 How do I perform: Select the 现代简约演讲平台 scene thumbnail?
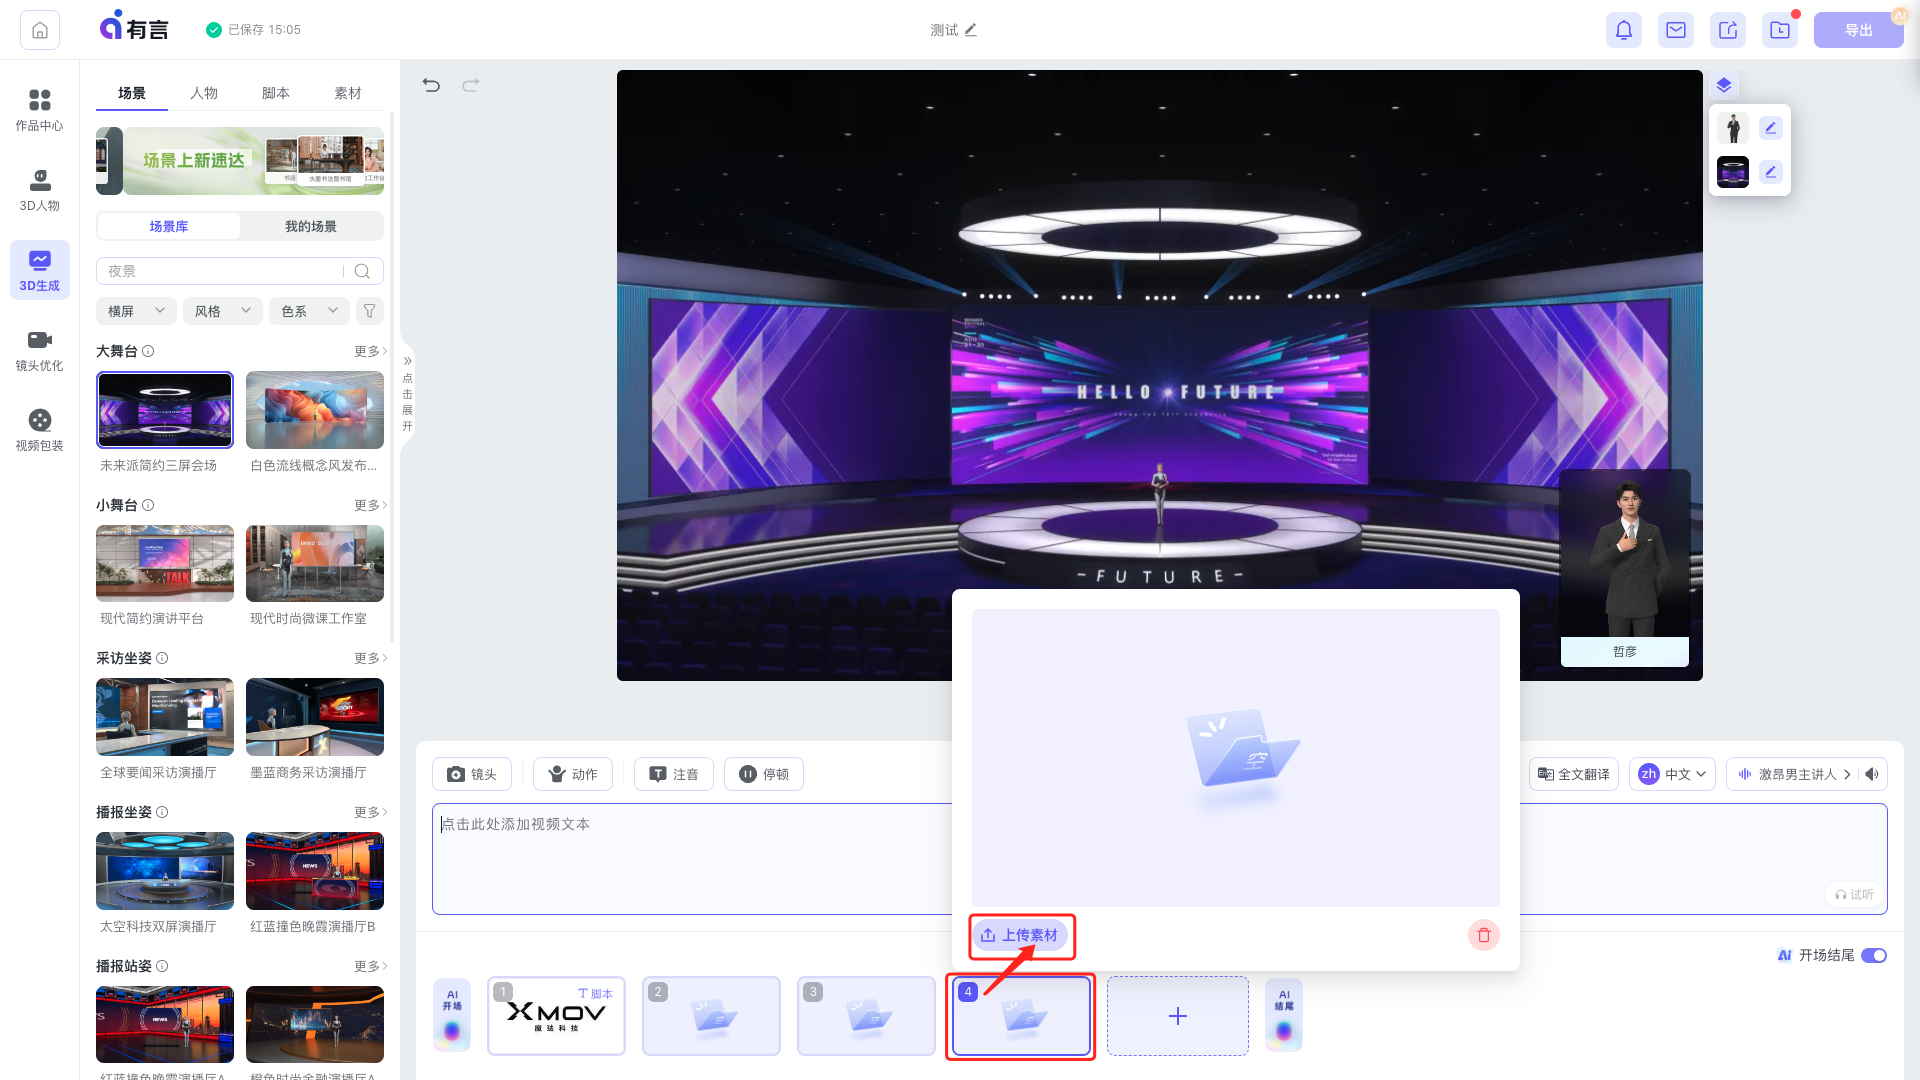pyautogui.click(x=165, y=563)
